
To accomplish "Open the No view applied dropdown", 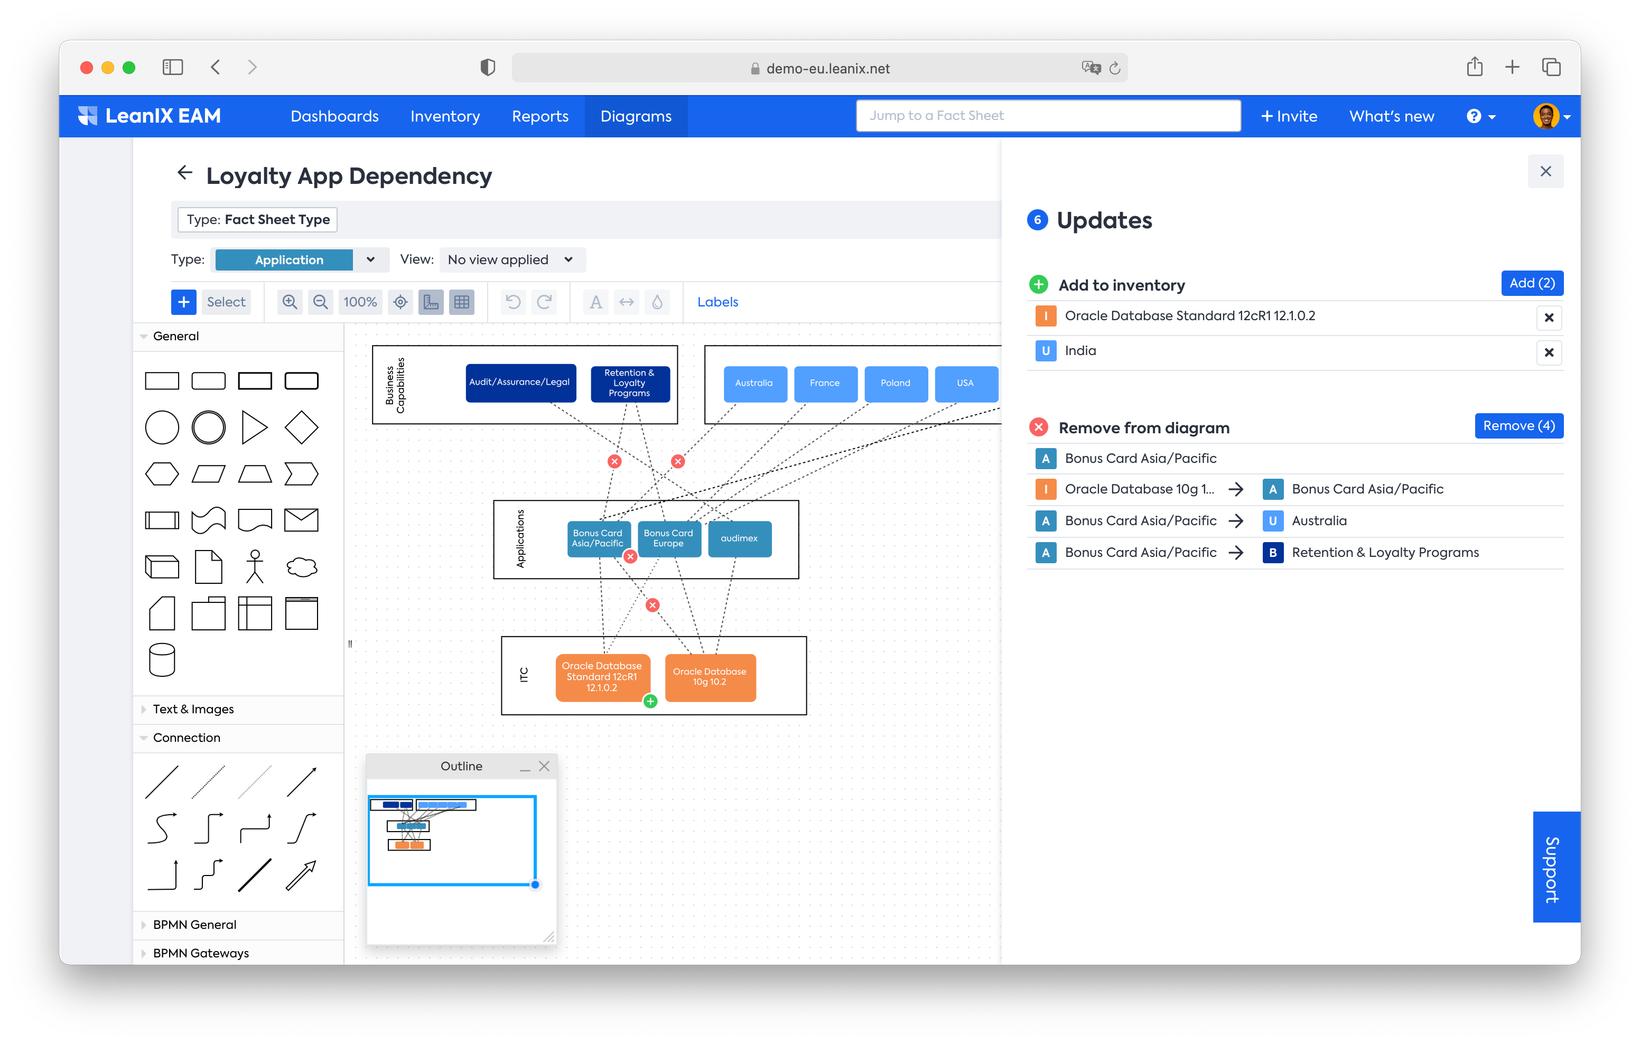I will coord(512,260).
